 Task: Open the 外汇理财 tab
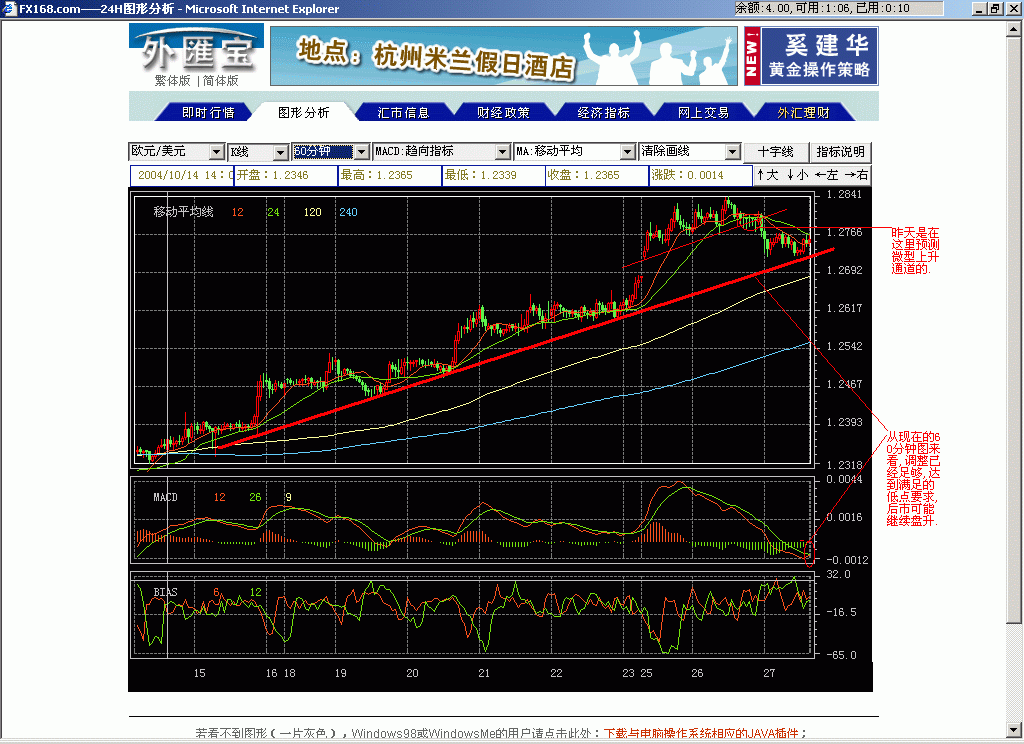[803, 112]
